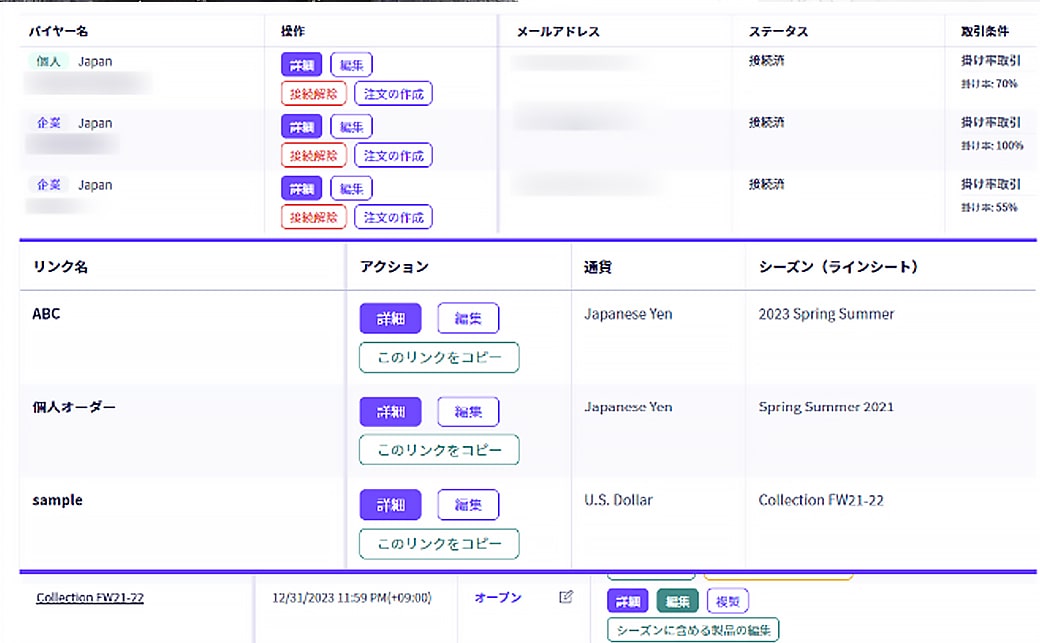Click the 操作 column header
The image size is (1040, 643).
(292, 31)
